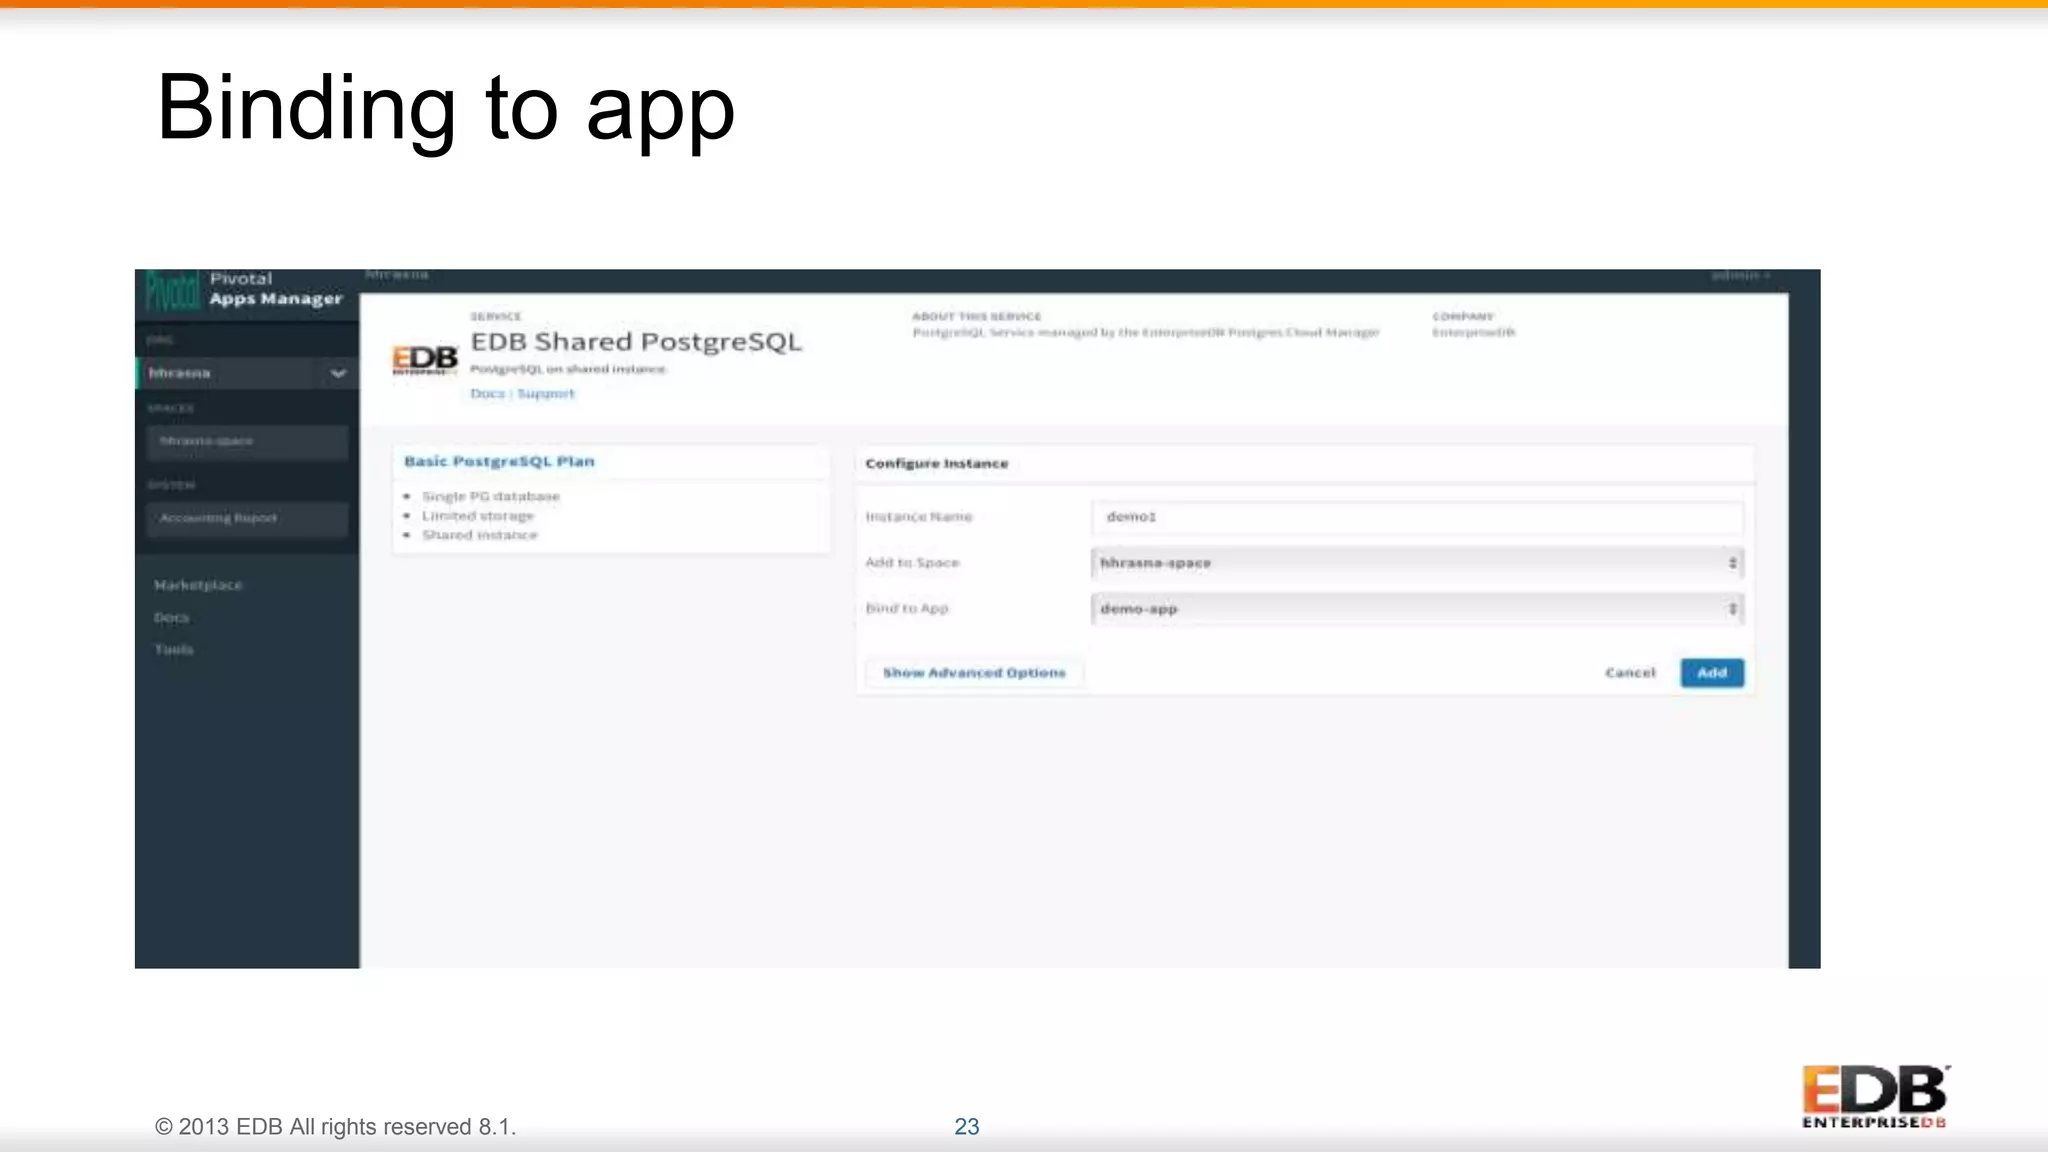Screen dimensions: 2048x1152
Task: Open Tools from the left sidebar
Action: coord(173,650)
